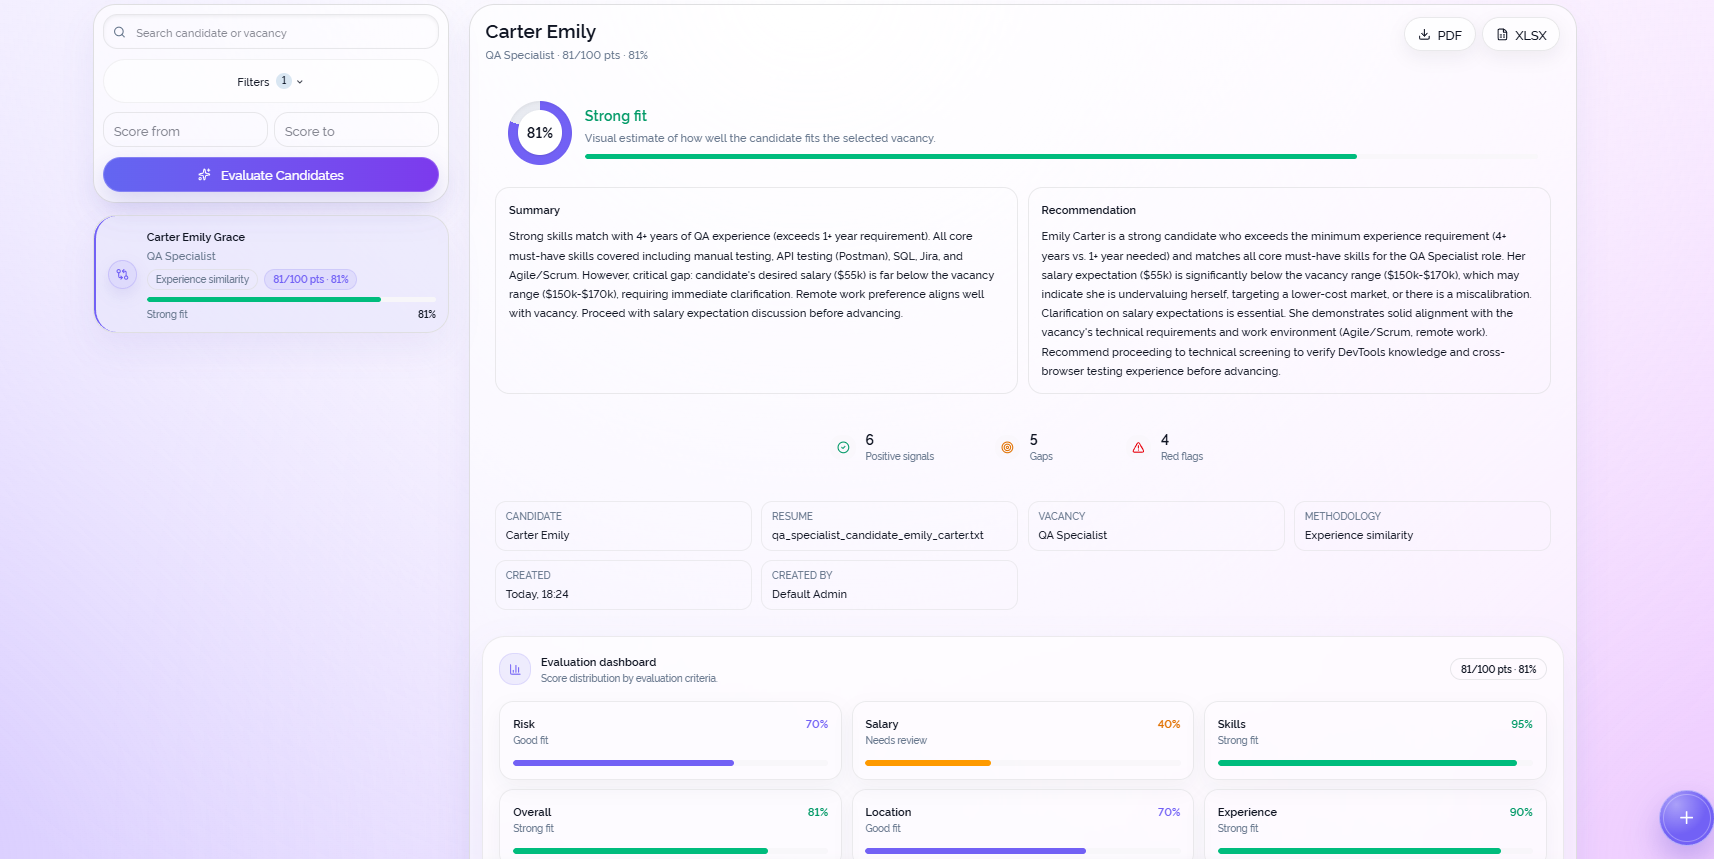Screen dimensions: 1714x859
Task: Click the orange Gaps target icon
Action: coord(1007,448)
